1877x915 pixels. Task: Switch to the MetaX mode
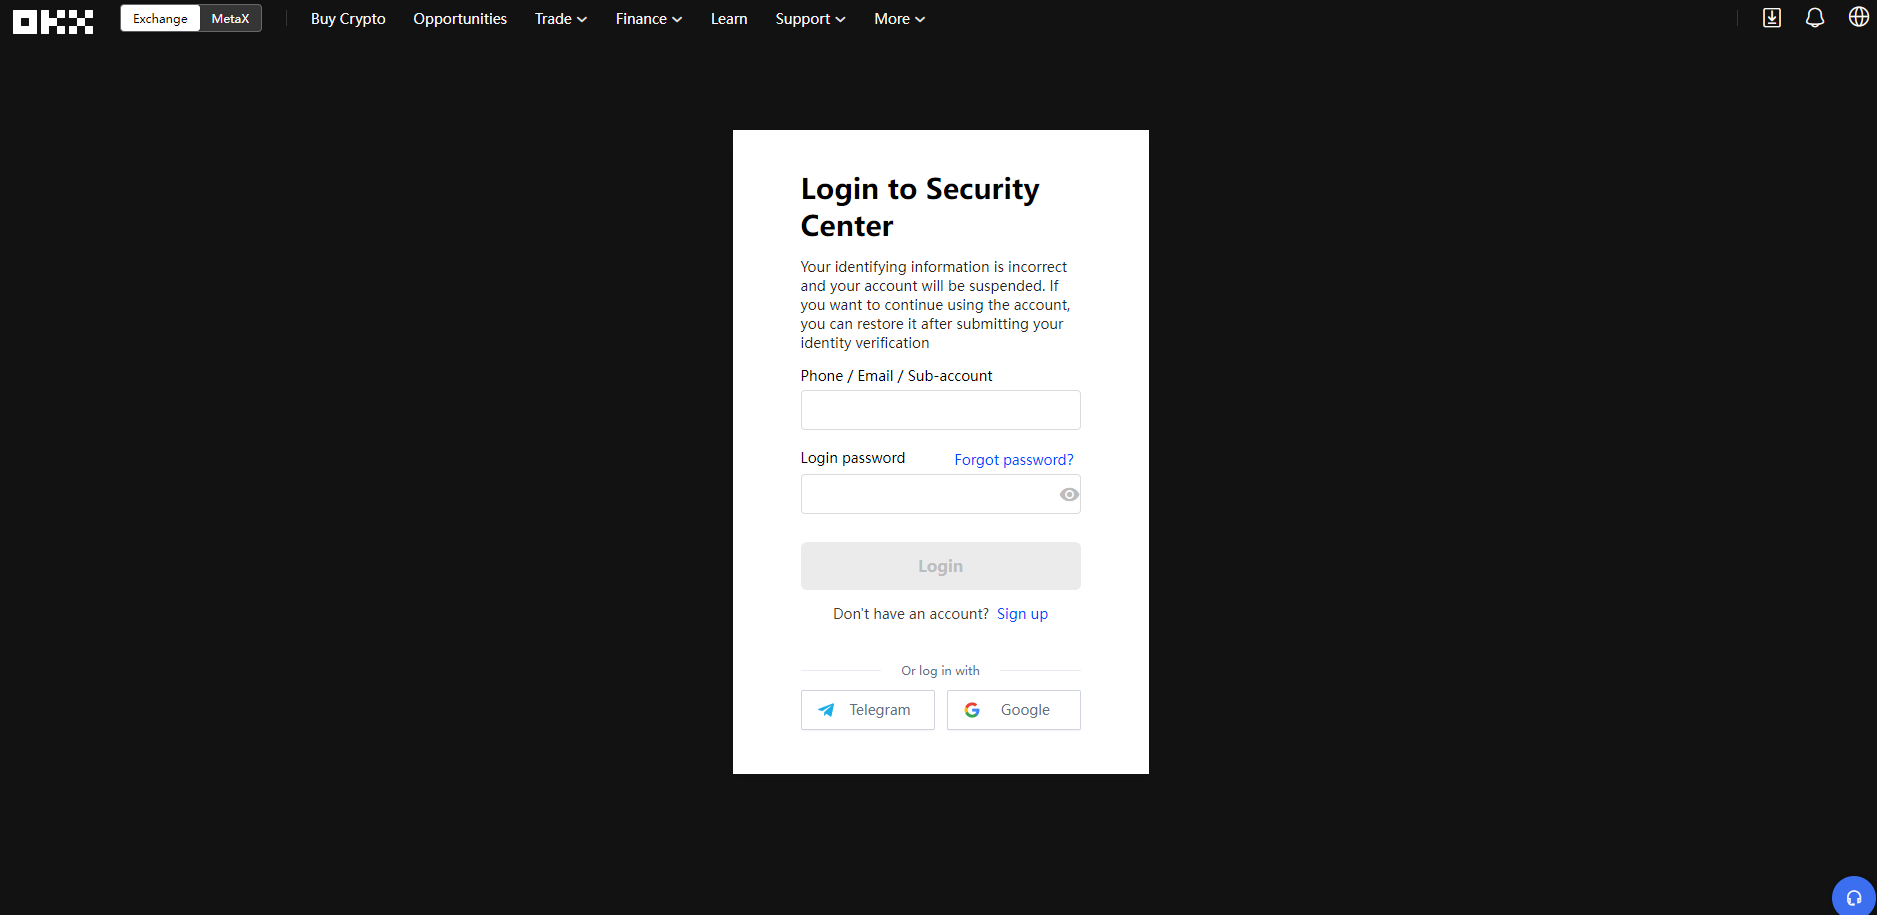coord(230,19)
